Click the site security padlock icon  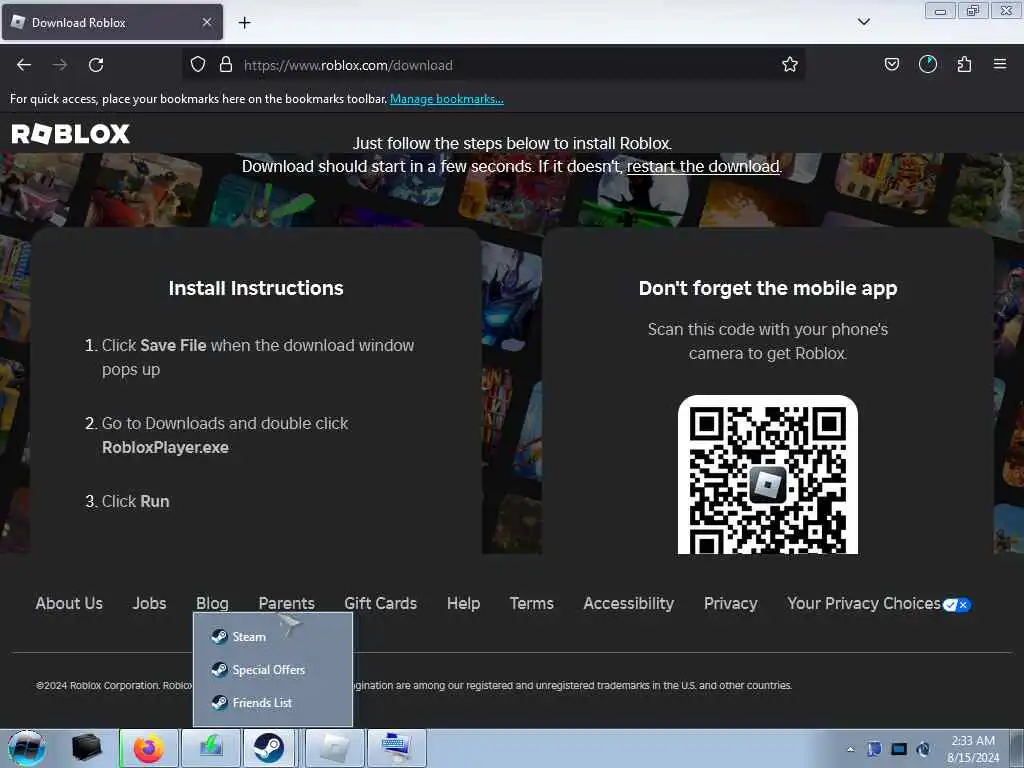coord(226,64)
